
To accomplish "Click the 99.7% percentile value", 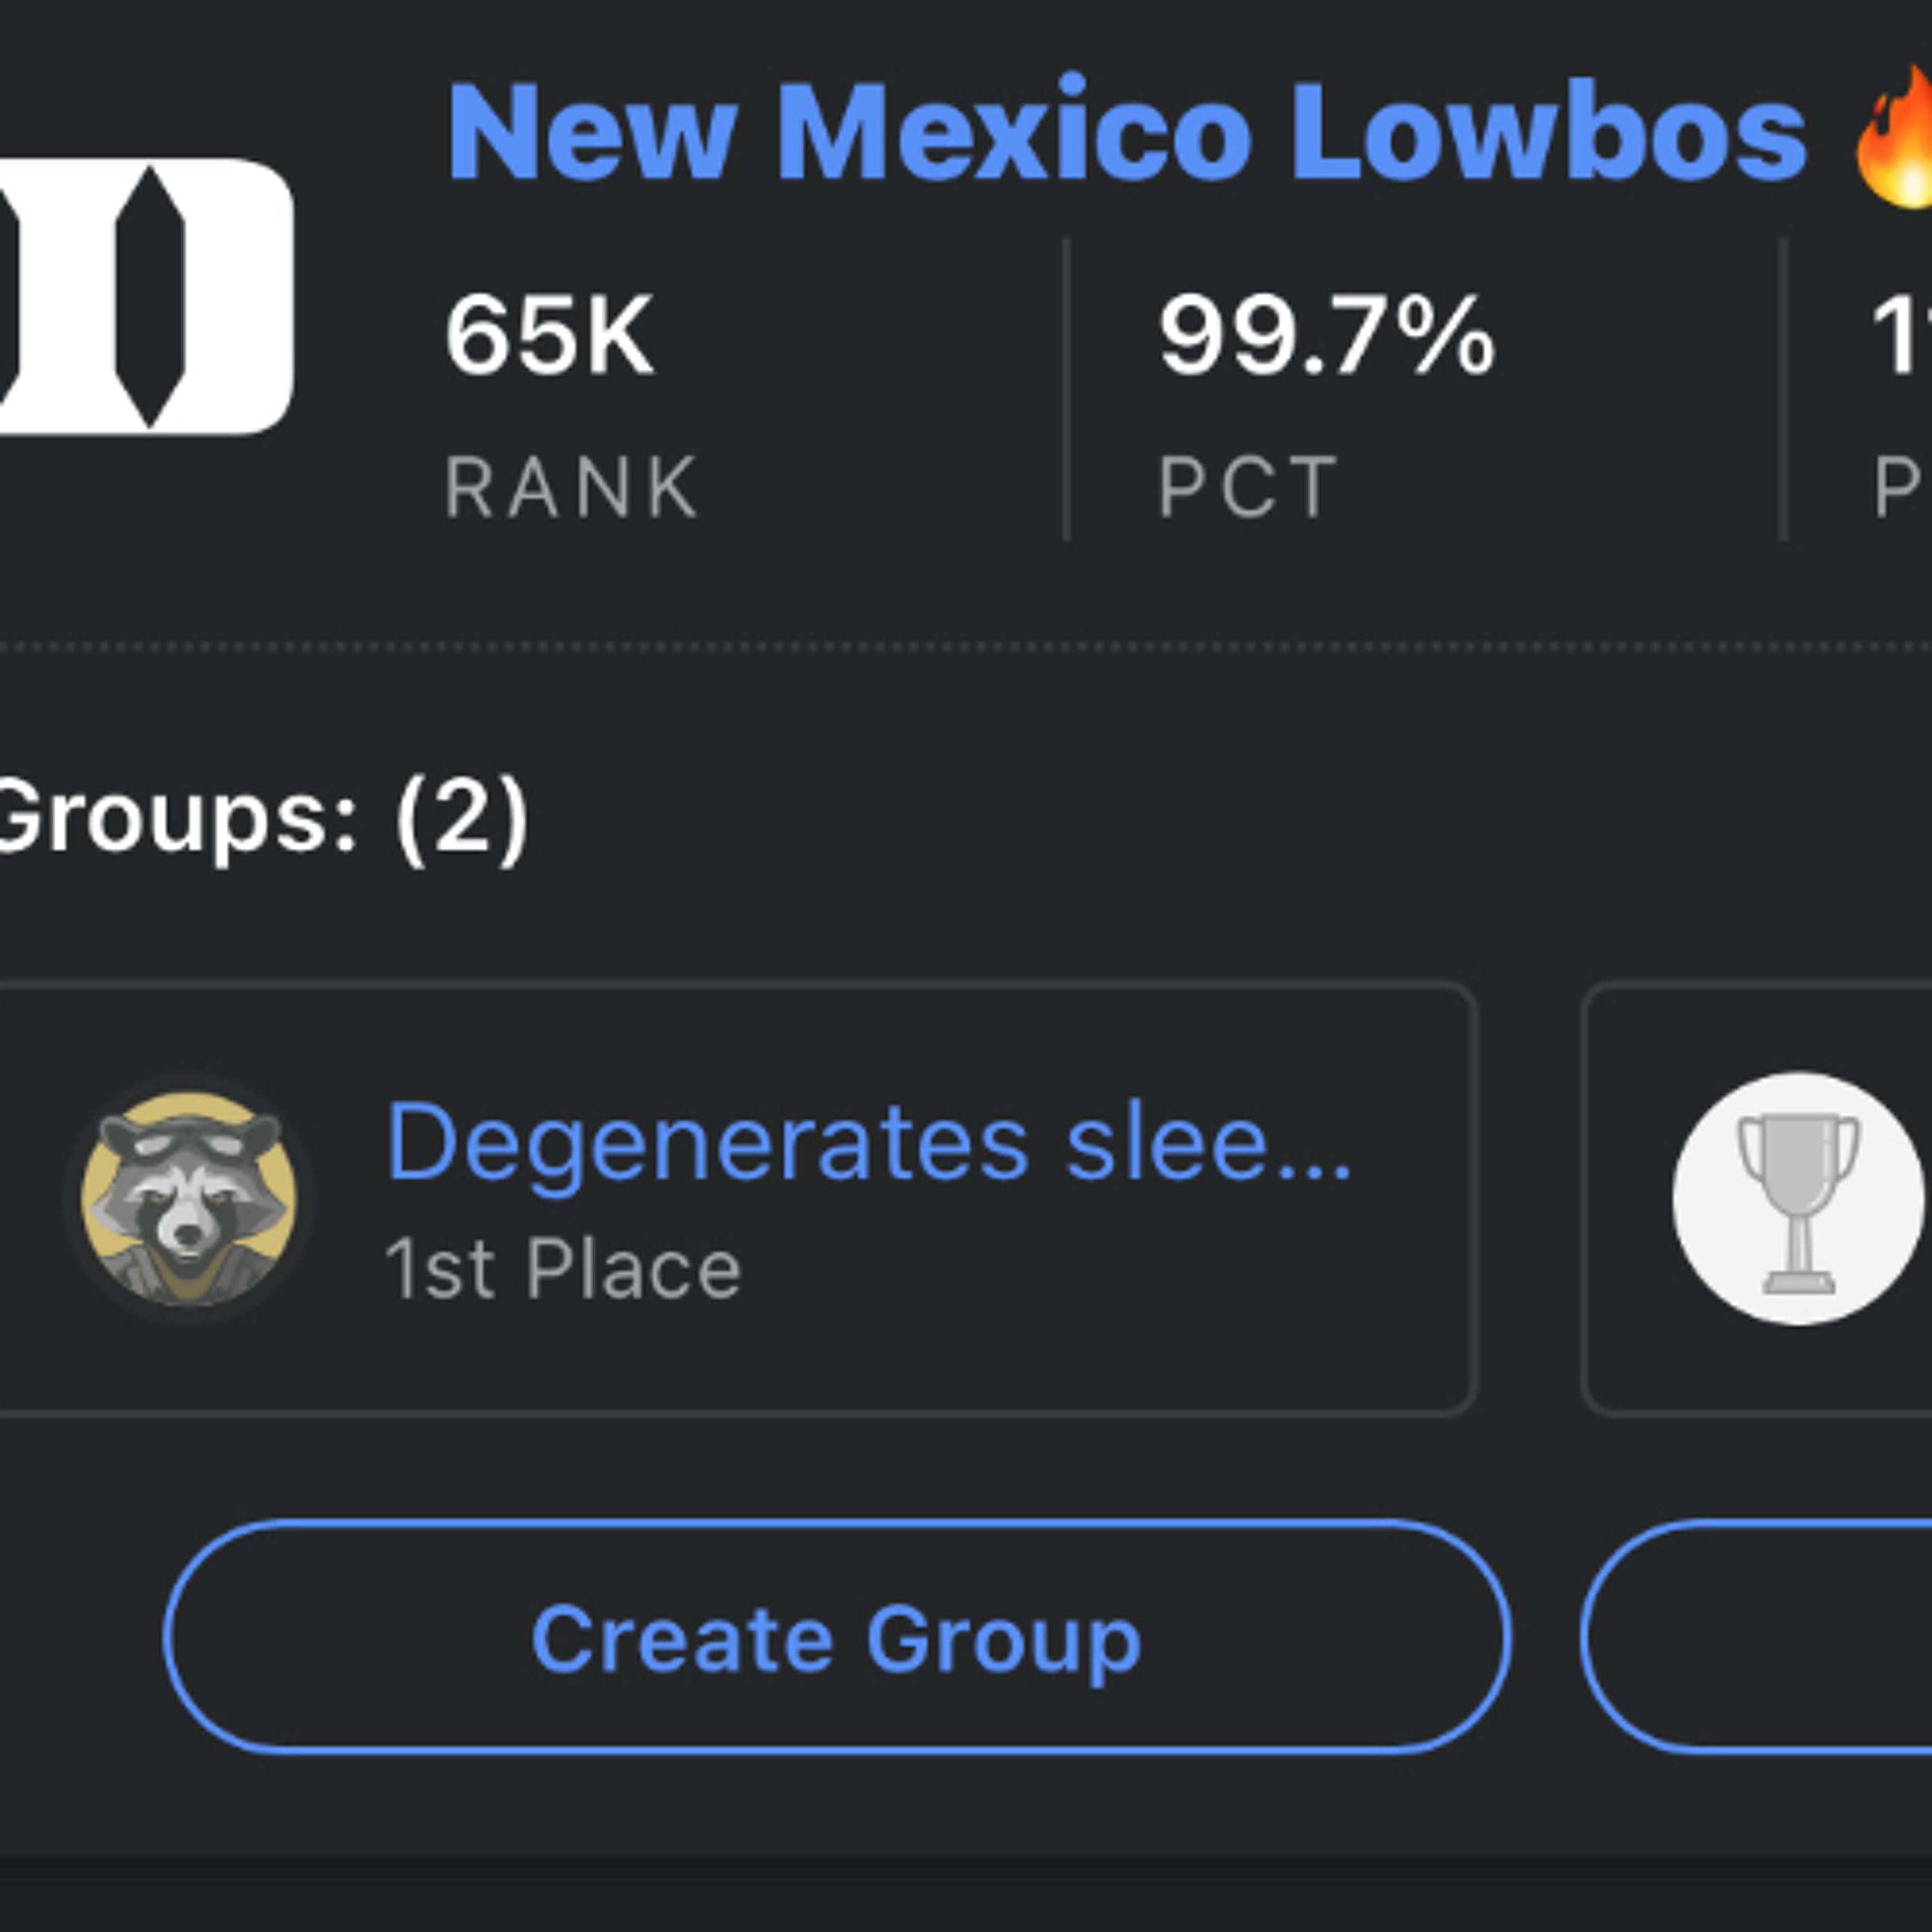I will point(1326,335).
